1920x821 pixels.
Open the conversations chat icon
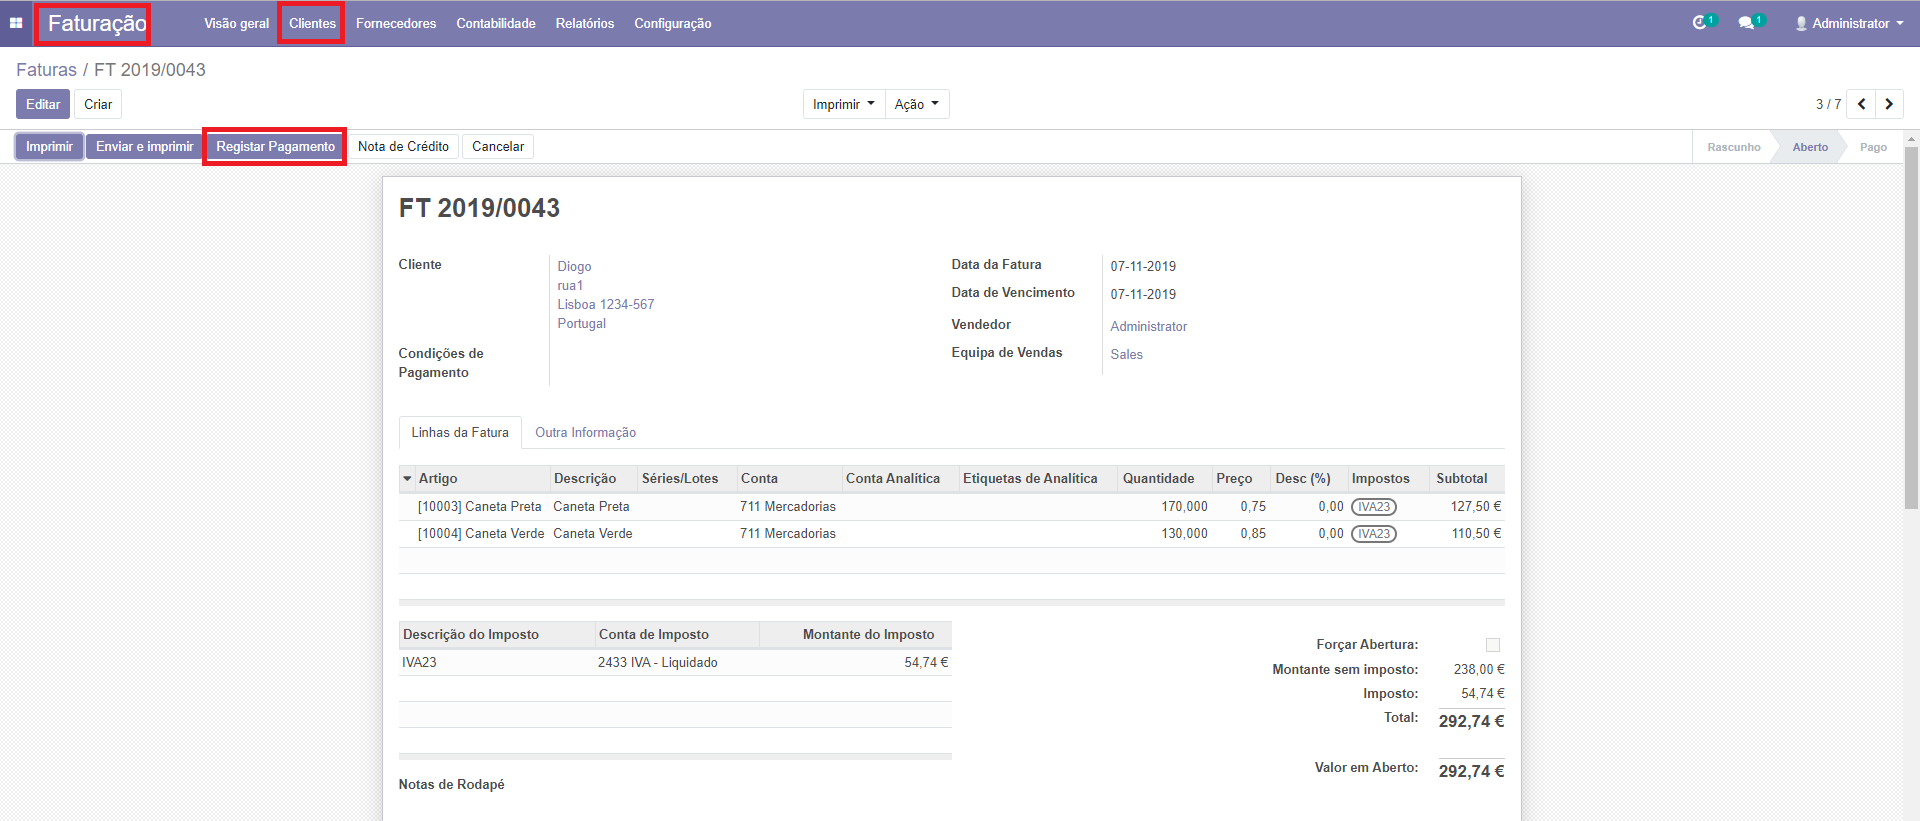(x=1746, y=23)
